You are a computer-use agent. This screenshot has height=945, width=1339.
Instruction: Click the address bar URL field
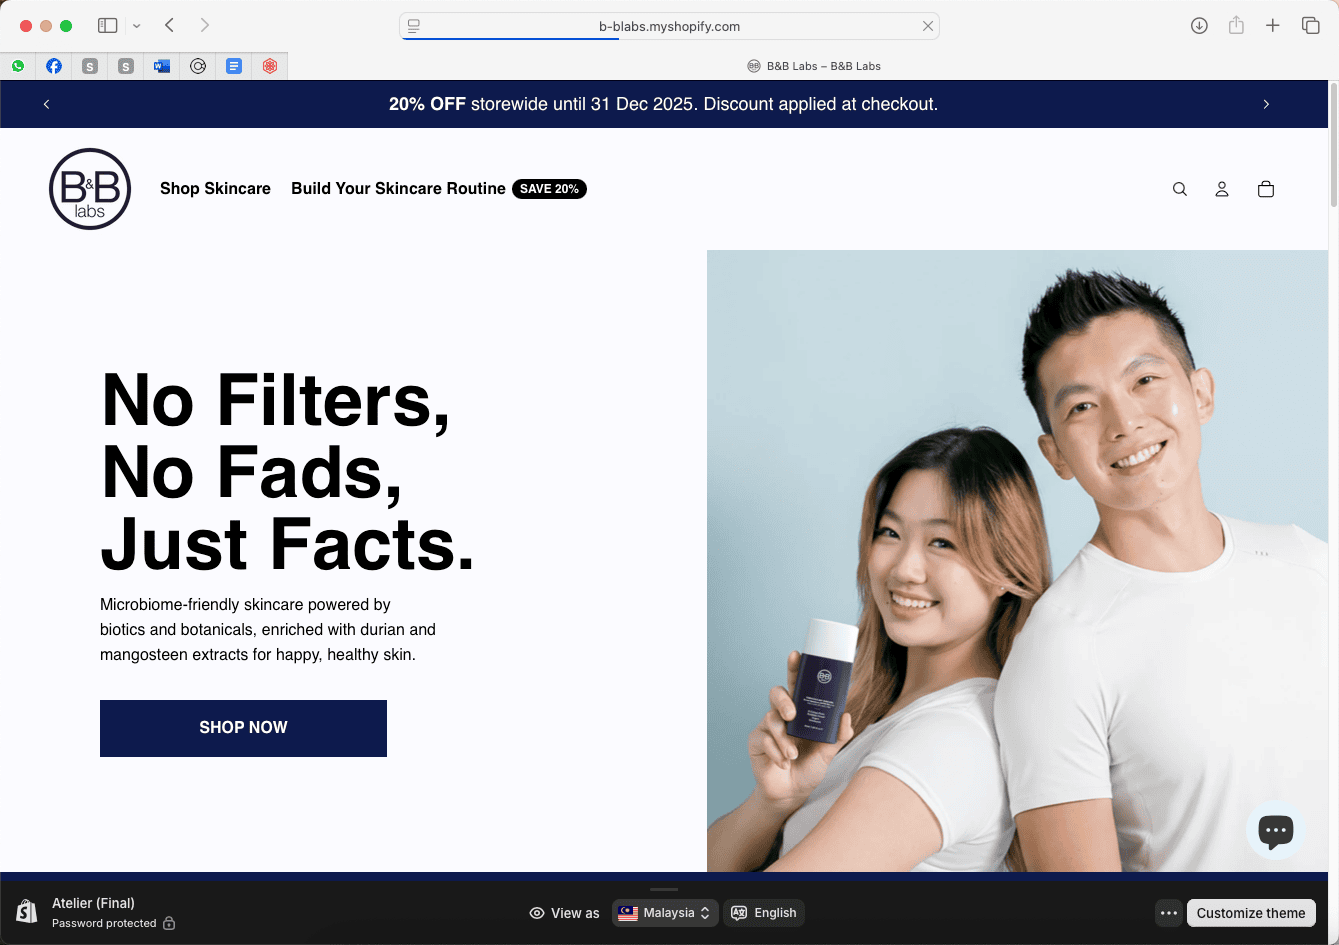pyautogui.click(x=669, y=26)
